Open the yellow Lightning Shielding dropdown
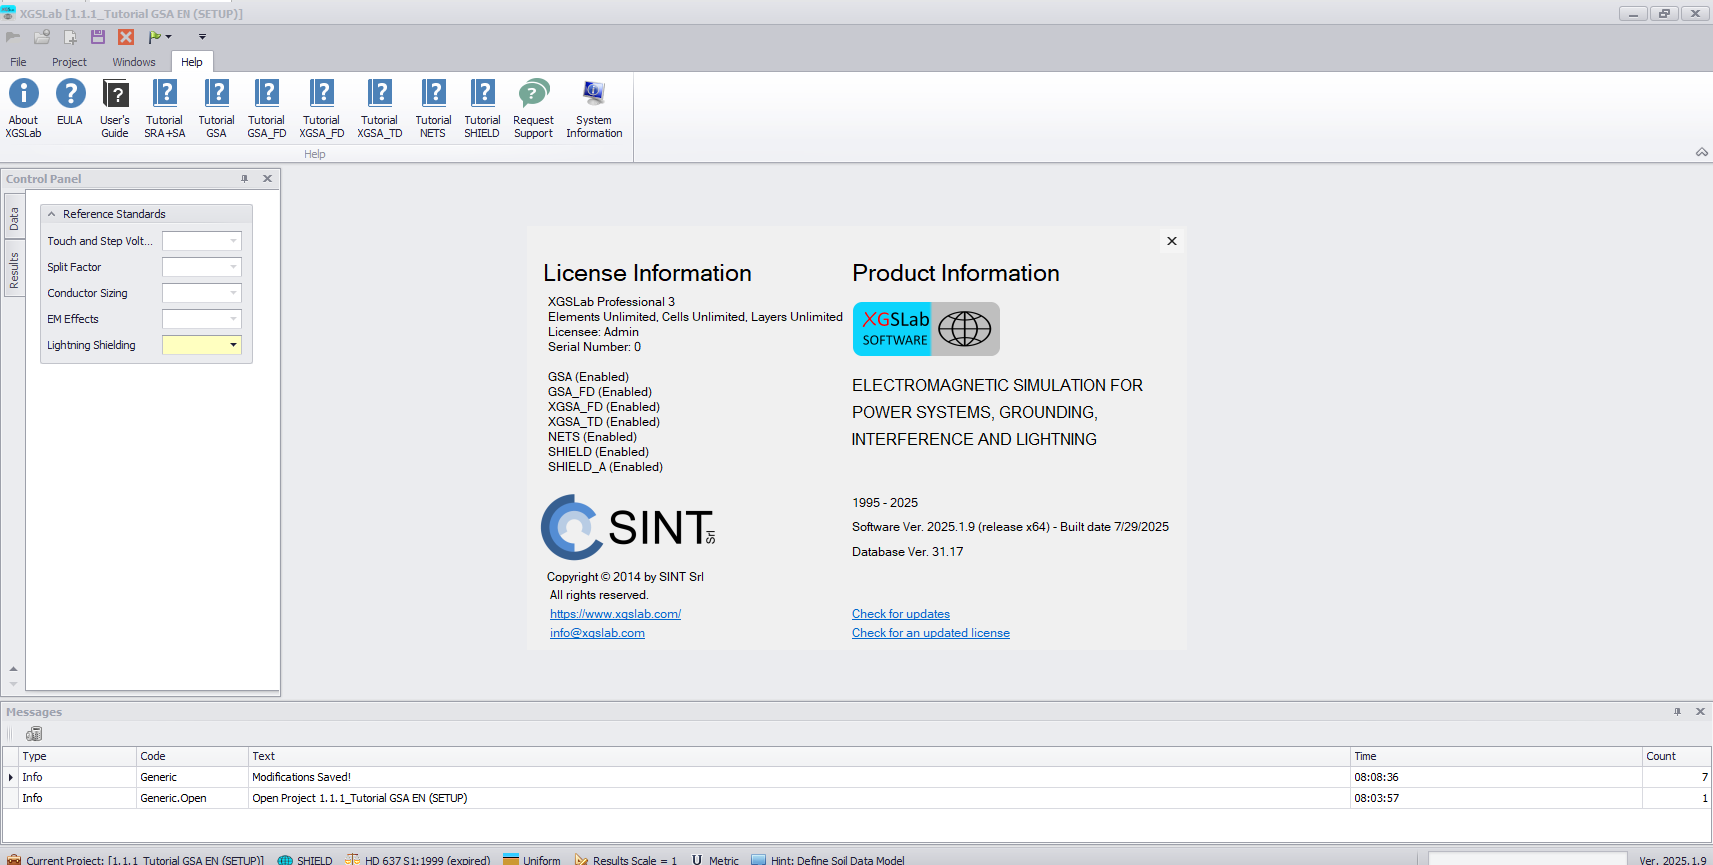The image size is (1713, 865). click(x=233, y=345)
